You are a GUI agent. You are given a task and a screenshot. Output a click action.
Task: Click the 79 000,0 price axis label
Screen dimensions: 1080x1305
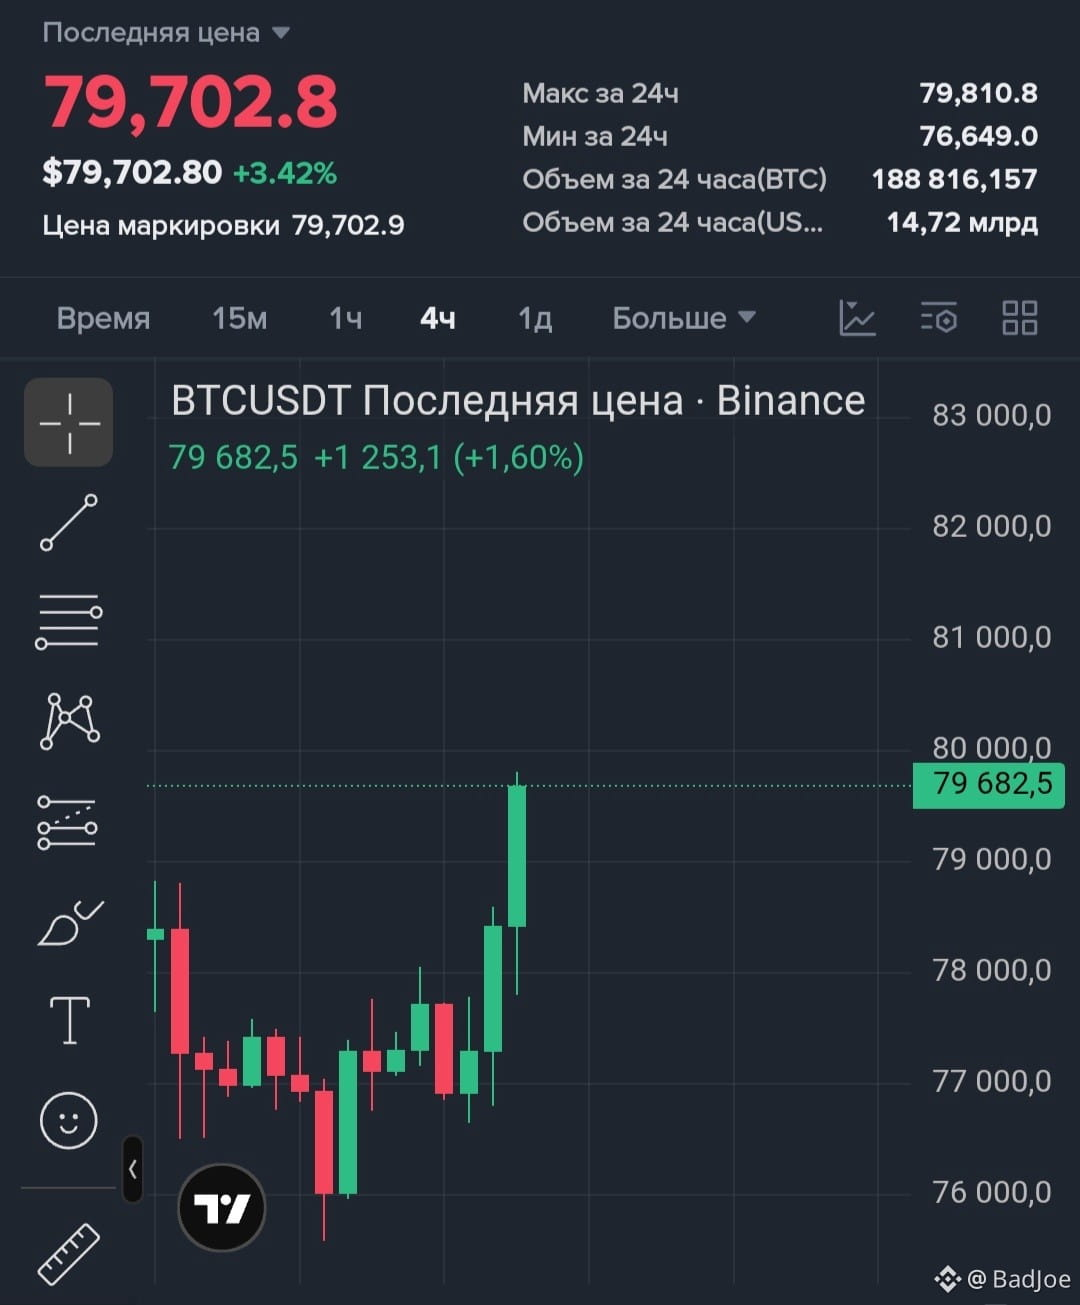[x=991, y=859]
